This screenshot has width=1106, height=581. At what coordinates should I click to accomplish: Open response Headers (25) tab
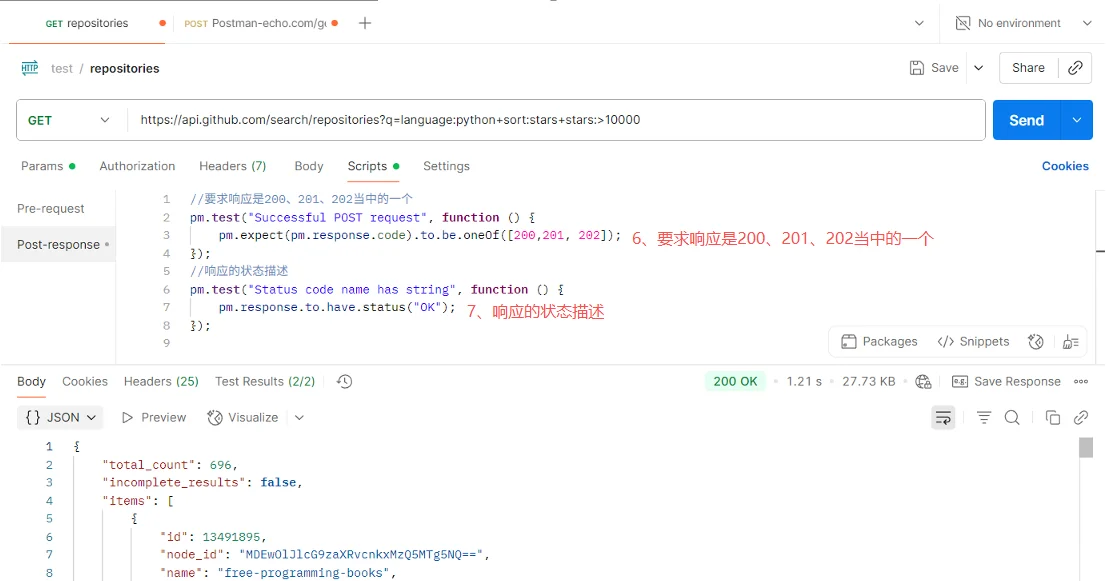coord(161,381)
